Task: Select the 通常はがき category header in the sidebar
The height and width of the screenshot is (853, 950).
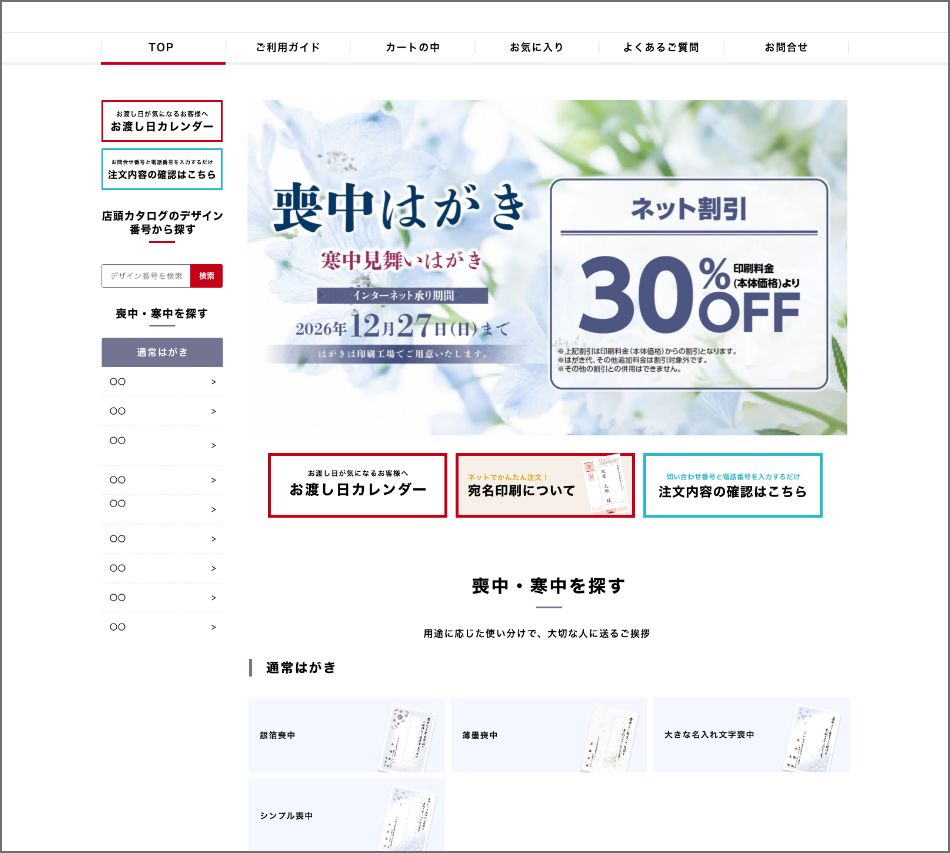Action: [x=162, y=352]
